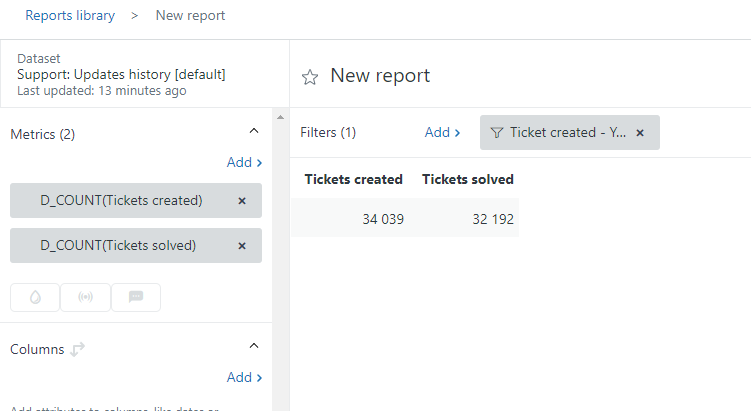Star the New report as favorite

point(310,77)
